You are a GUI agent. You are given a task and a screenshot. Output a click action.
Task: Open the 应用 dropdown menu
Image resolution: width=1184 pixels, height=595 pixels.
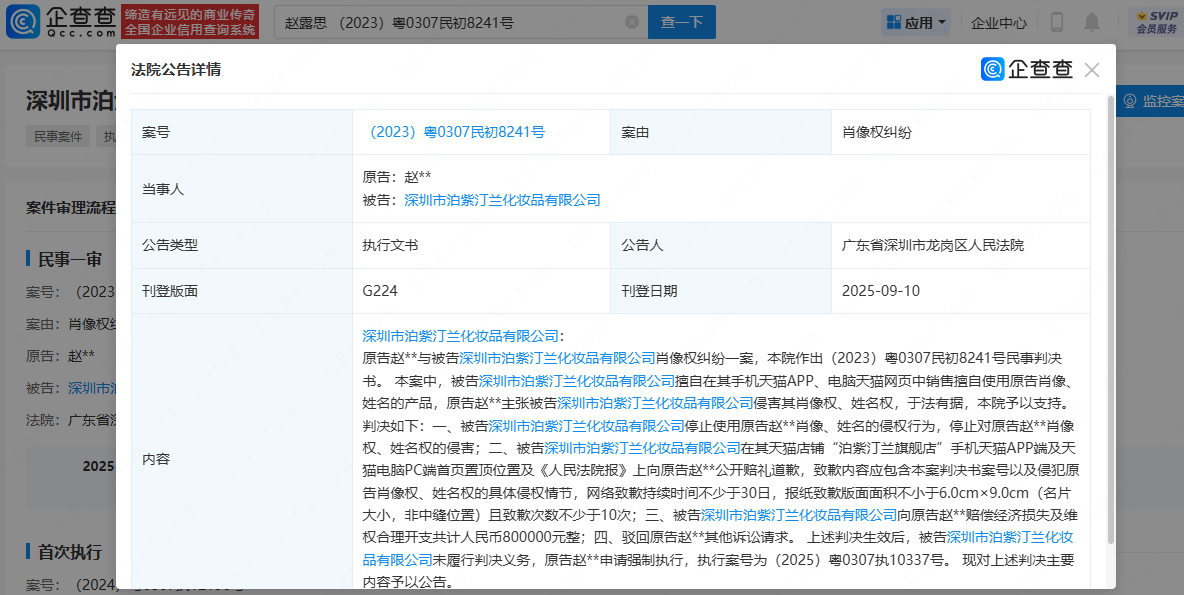(x=916, y=23)
